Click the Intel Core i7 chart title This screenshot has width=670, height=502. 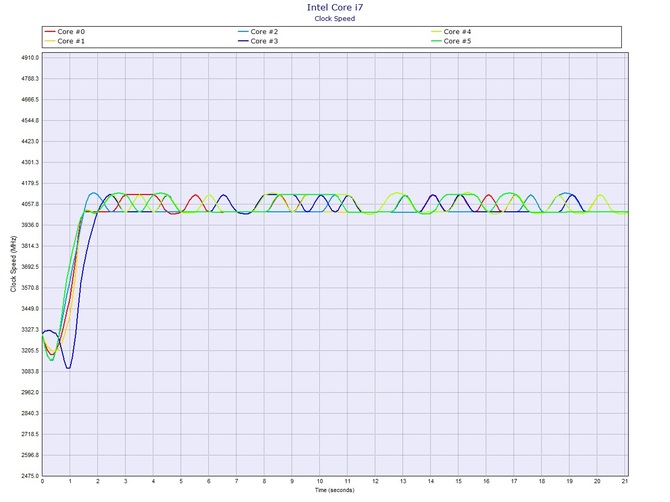[335, 7]
